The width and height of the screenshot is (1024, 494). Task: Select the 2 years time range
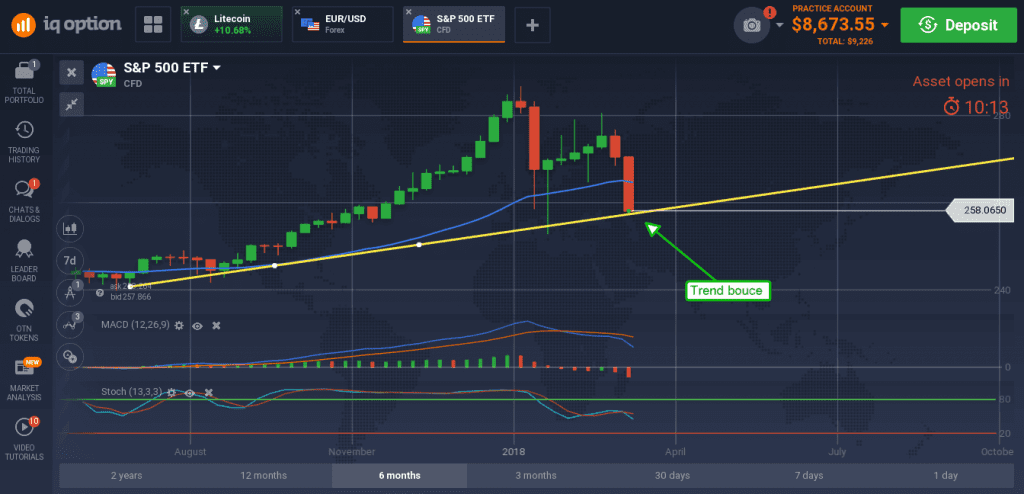127,475
